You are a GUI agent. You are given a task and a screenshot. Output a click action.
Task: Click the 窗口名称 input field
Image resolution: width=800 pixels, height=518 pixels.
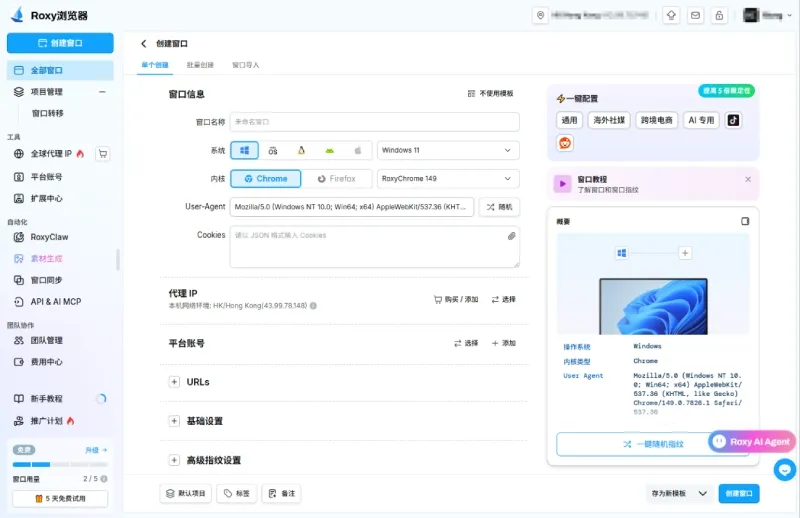(374, 122)
